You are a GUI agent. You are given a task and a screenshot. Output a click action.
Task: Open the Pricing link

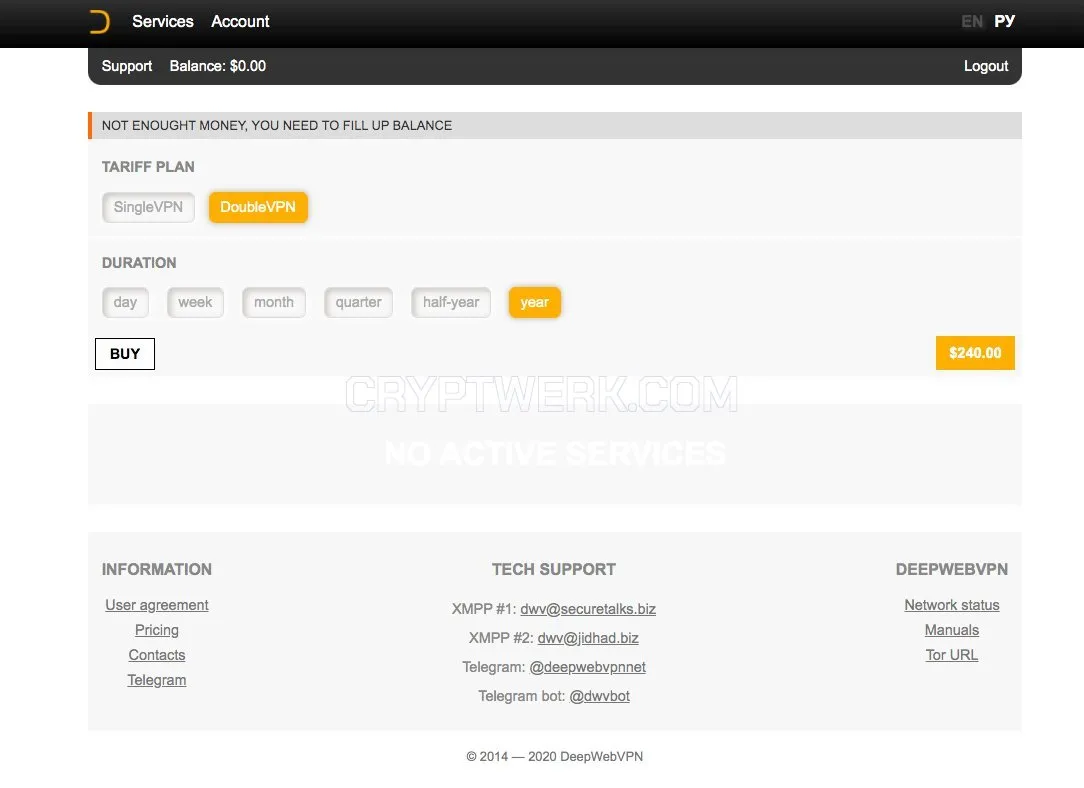pos(157,630)
